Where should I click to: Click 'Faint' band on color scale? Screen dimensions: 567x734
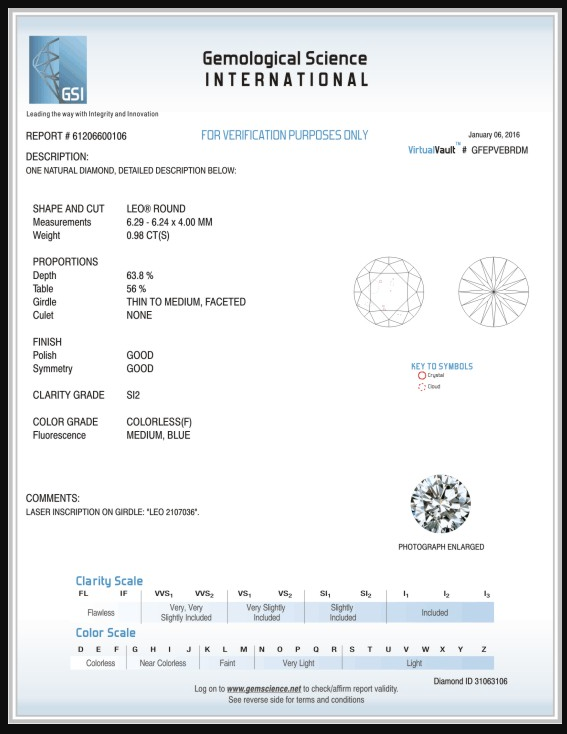pyautogui.click(x=227, y=663)
